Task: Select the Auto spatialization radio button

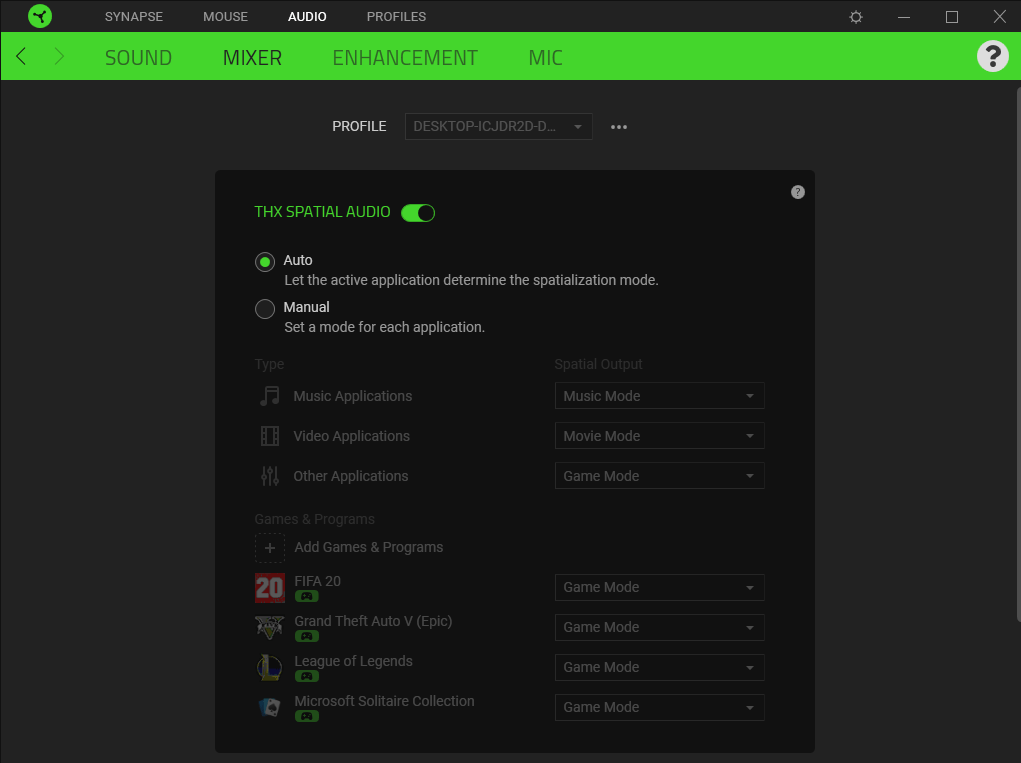Action: (265, 262)
